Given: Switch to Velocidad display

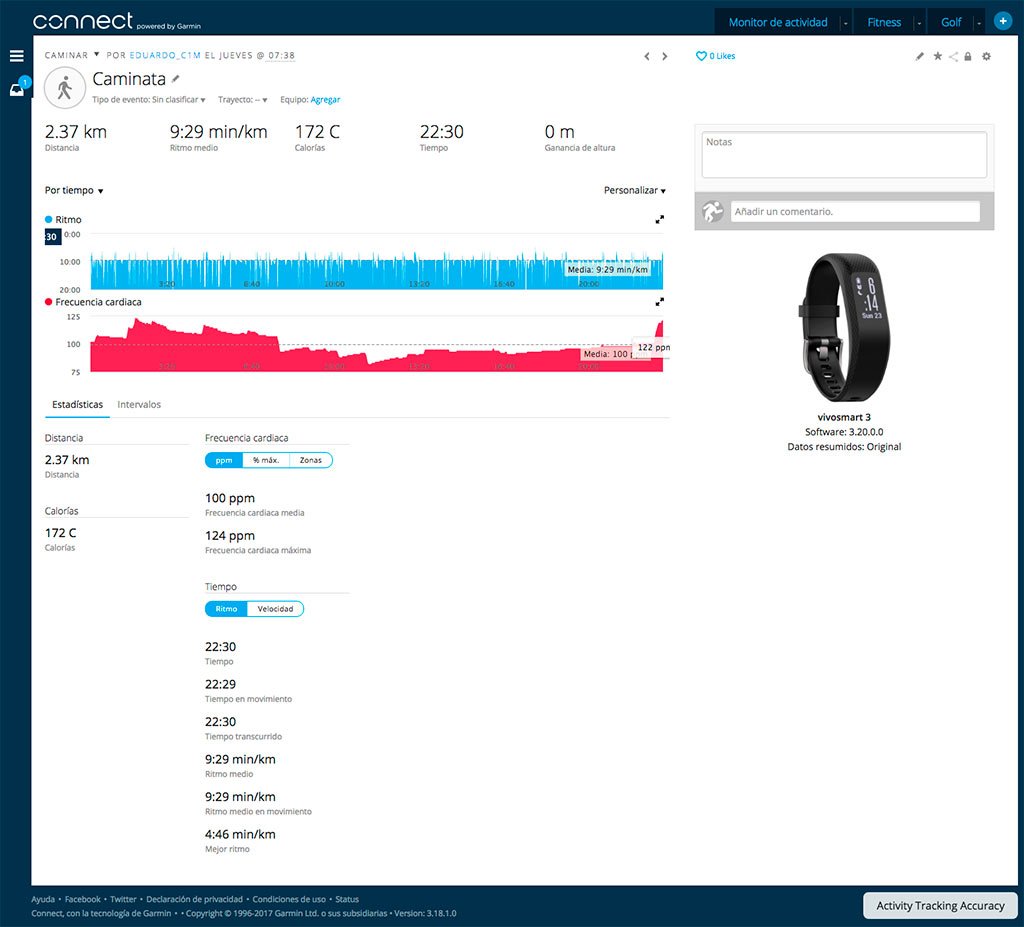Looking at the screenshot, I should coord(275,609).
